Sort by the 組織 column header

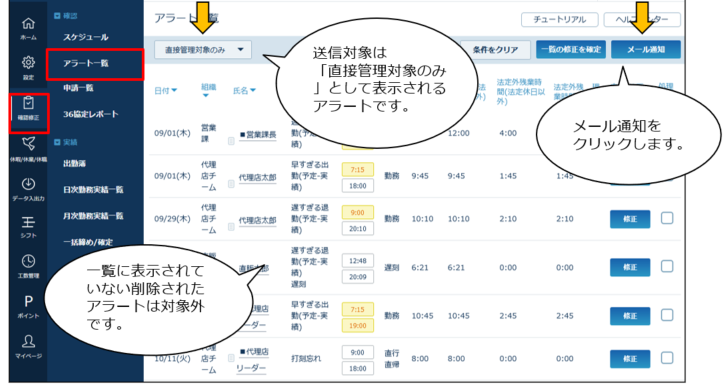click(208, 90)
